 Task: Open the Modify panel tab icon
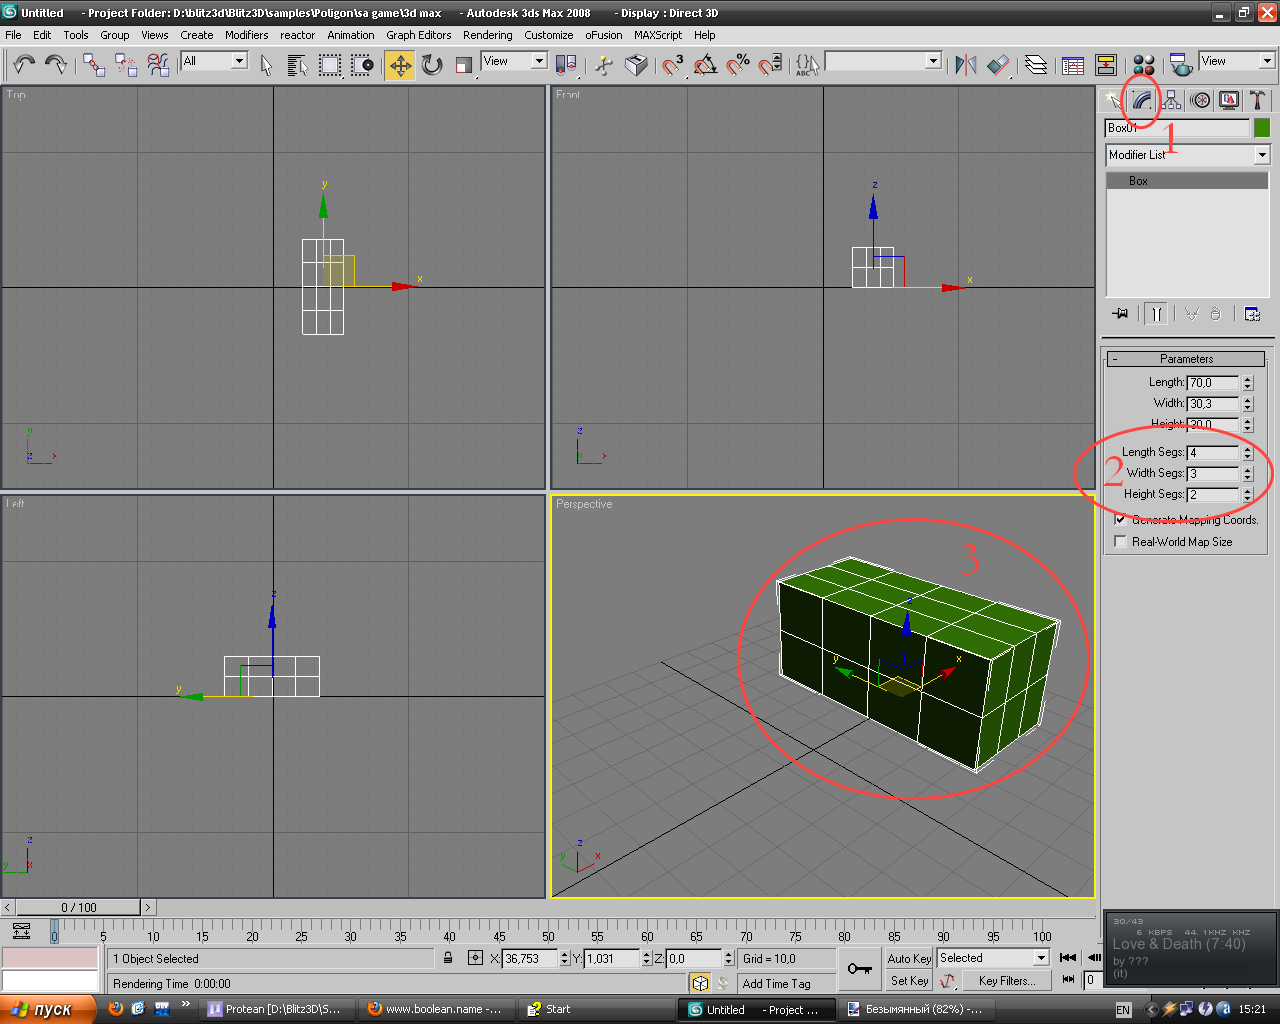click(x=1142, y=100)
